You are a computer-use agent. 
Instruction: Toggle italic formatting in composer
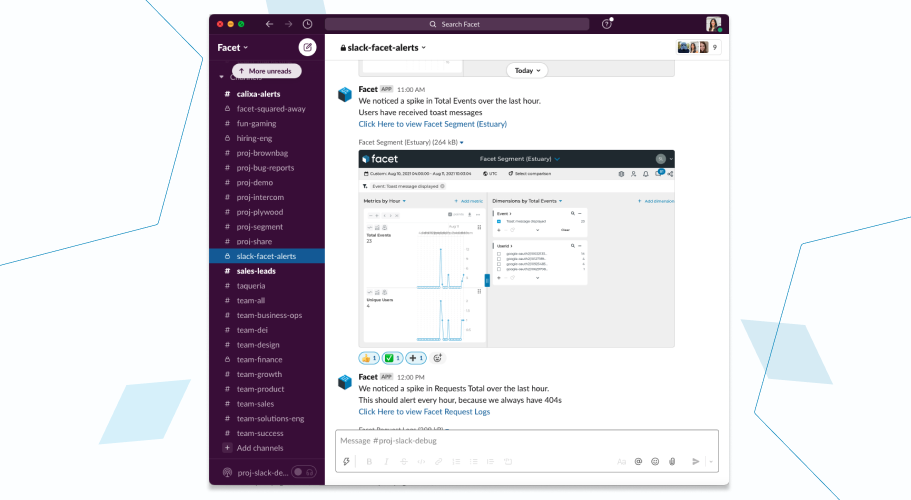(x=386, y=462)
